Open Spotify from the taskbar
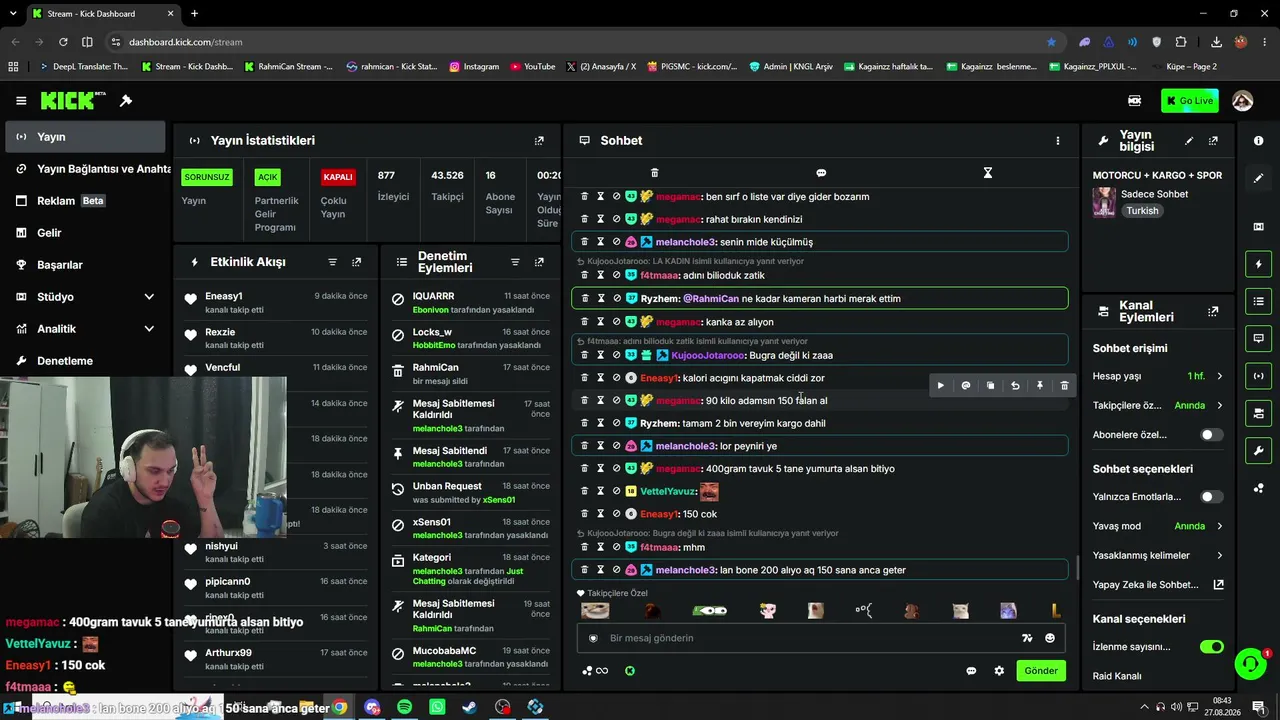 [404, 707]
